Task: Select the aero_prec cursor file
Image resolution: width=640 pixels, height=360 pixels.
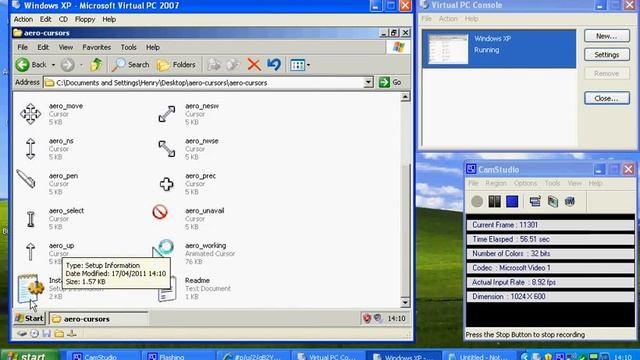Action: tap(187, 183)
